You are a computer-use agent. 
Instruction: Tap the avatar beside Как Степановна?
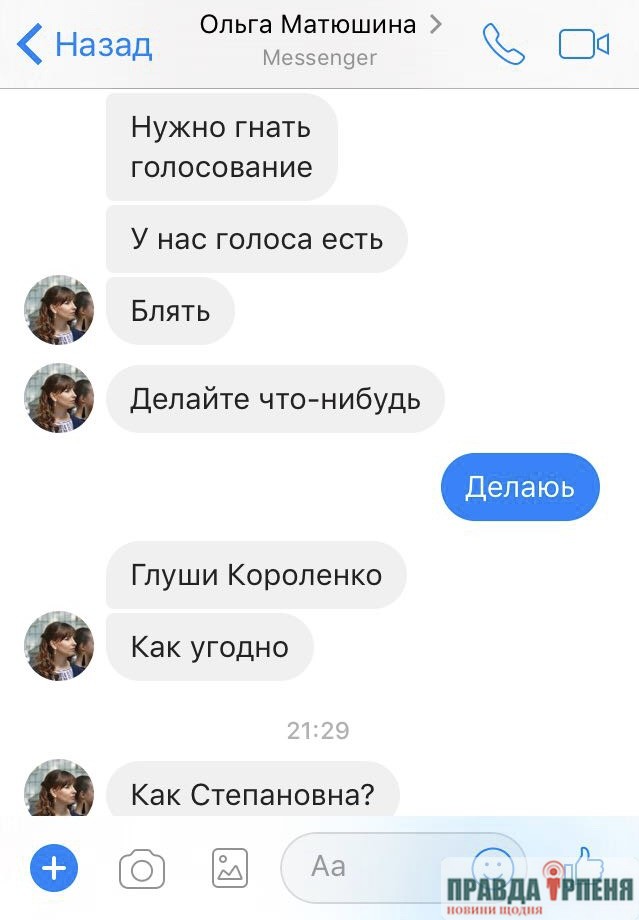pyautogui.click(x=59, y=788)
